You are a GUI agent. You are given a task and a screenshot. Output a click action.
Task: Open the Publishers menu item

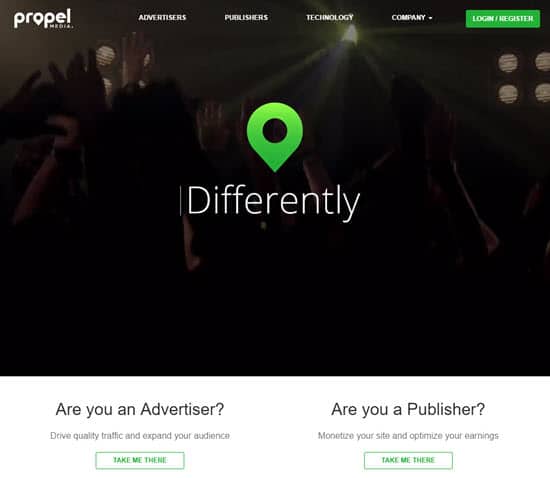(x=246, y=18)
